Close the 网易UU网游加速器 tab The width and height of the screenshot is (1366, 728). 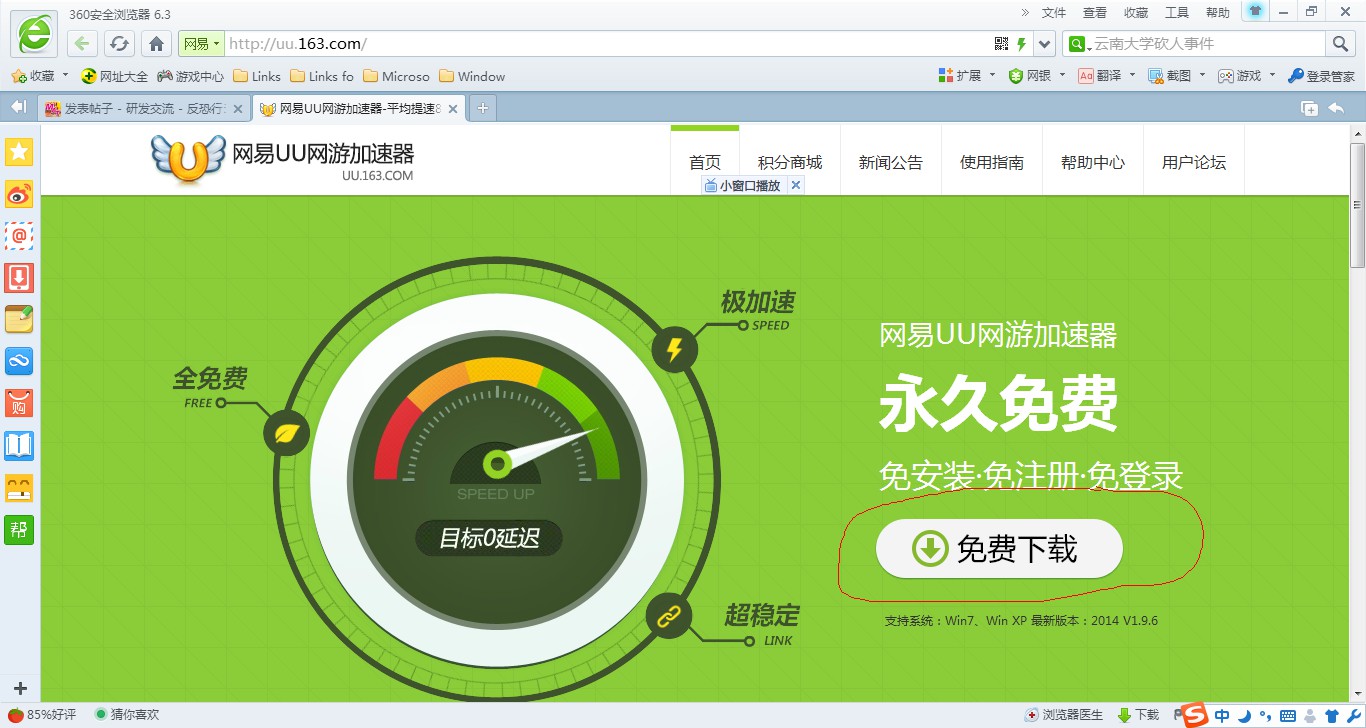point(453,109)
